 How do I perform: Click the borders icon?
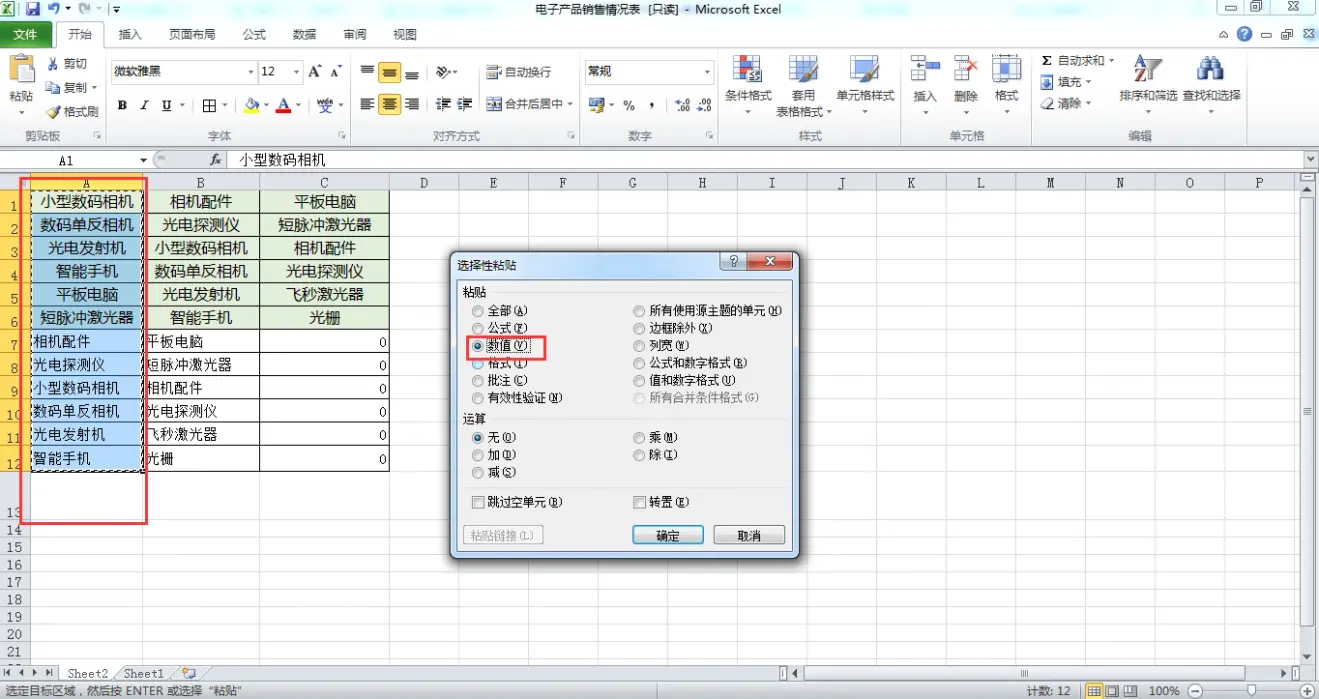[209, 105]
